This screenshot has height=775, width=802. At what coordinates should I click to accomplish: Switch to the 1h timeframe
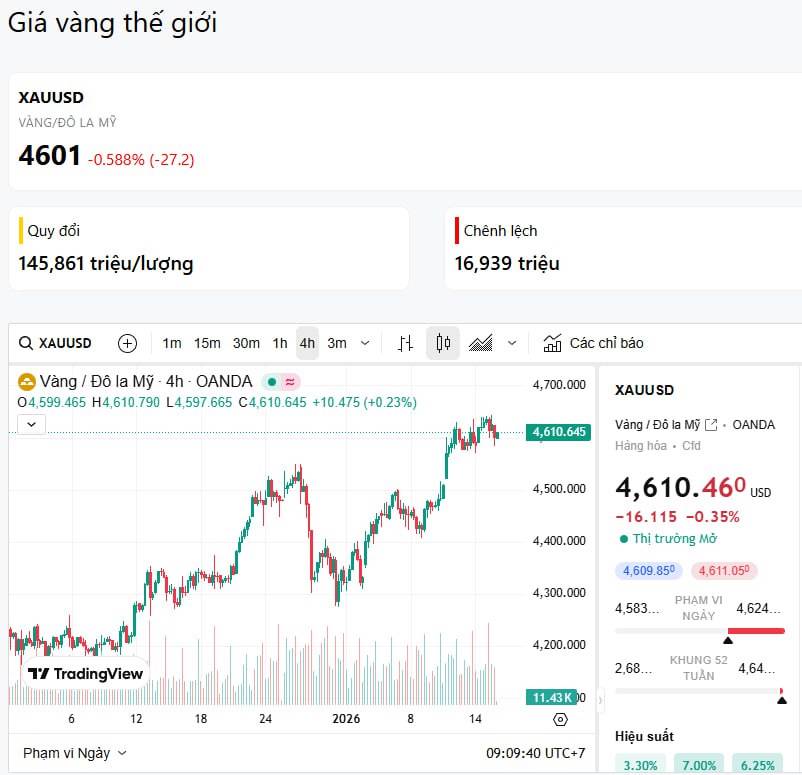click(280, 342)
